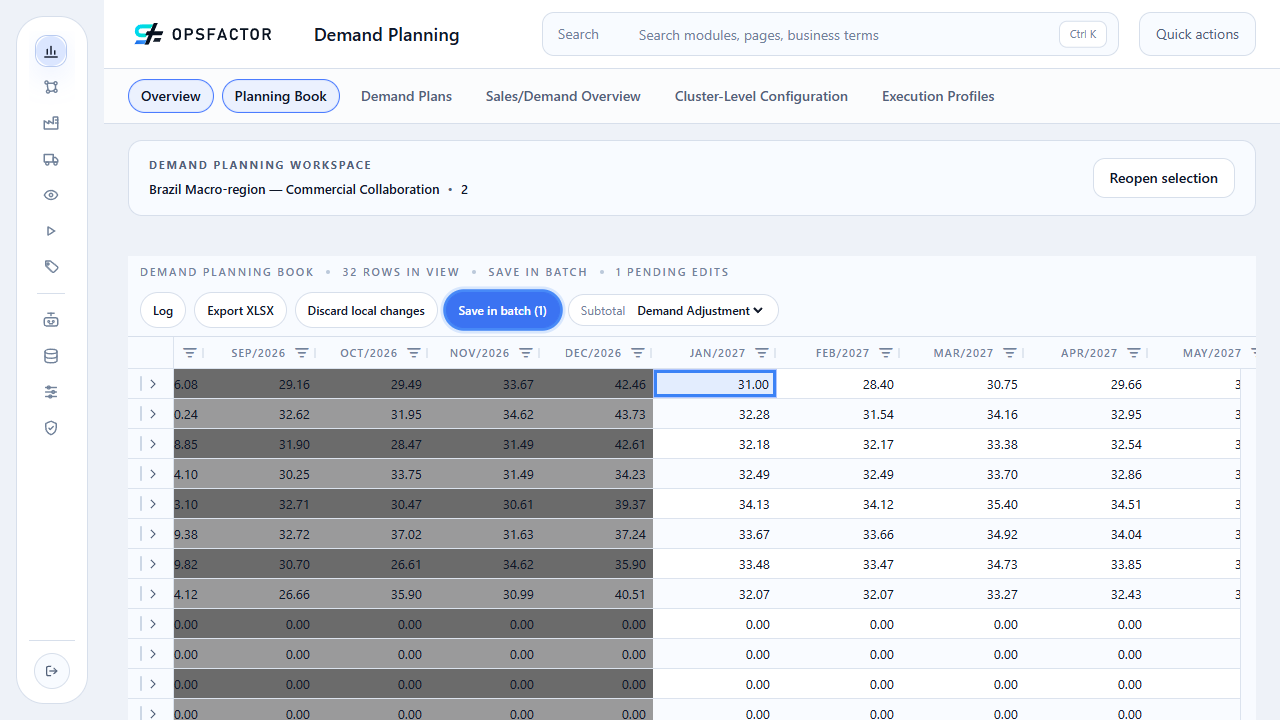Screen dimensions: 1280x720
Task: Open the network nodes sidebar icon
Action: [x=51, y=87]
